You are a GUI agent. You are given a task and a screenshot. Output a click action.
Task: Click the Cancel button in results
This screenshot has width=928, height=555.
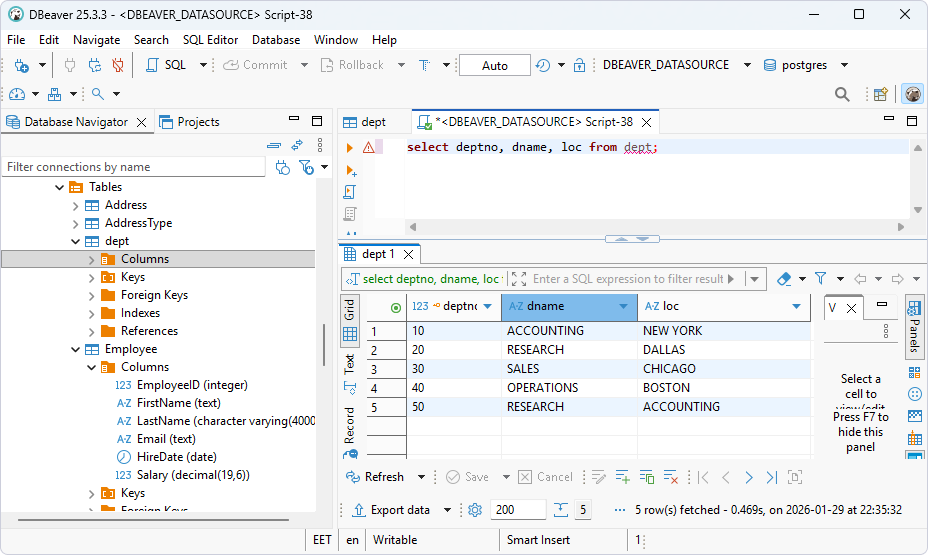coord(546,477)
